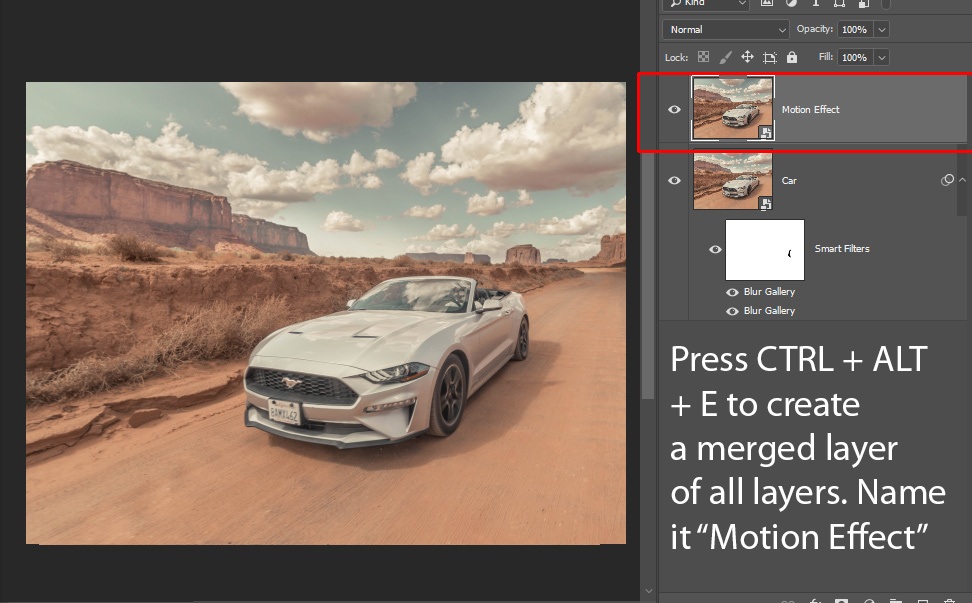Hide the Motion Effect layer
Screen dimensions: 972x603
tap(674, 110)
